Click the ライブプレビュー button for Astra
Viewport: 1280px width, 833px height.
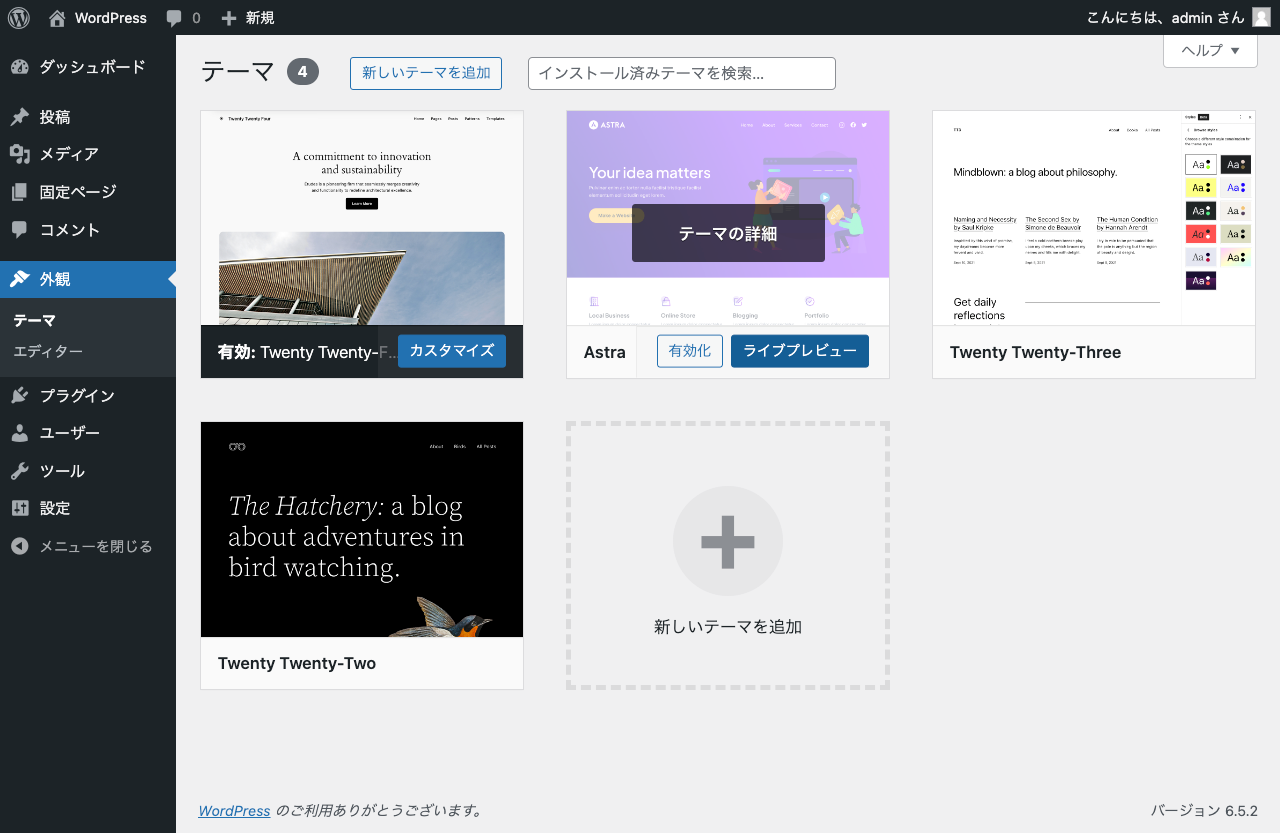(800, 351)
